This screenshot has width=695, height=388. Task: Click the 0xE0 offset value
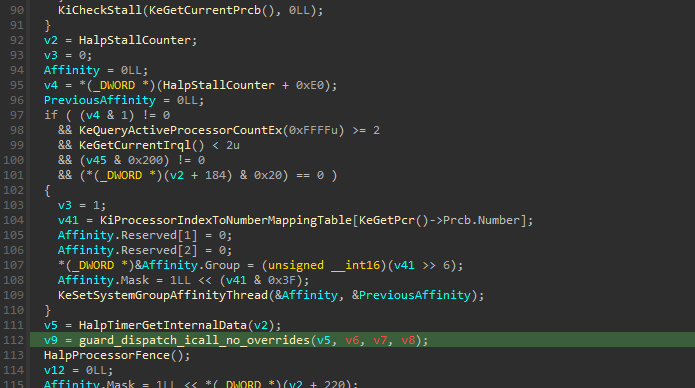[310, 85]
